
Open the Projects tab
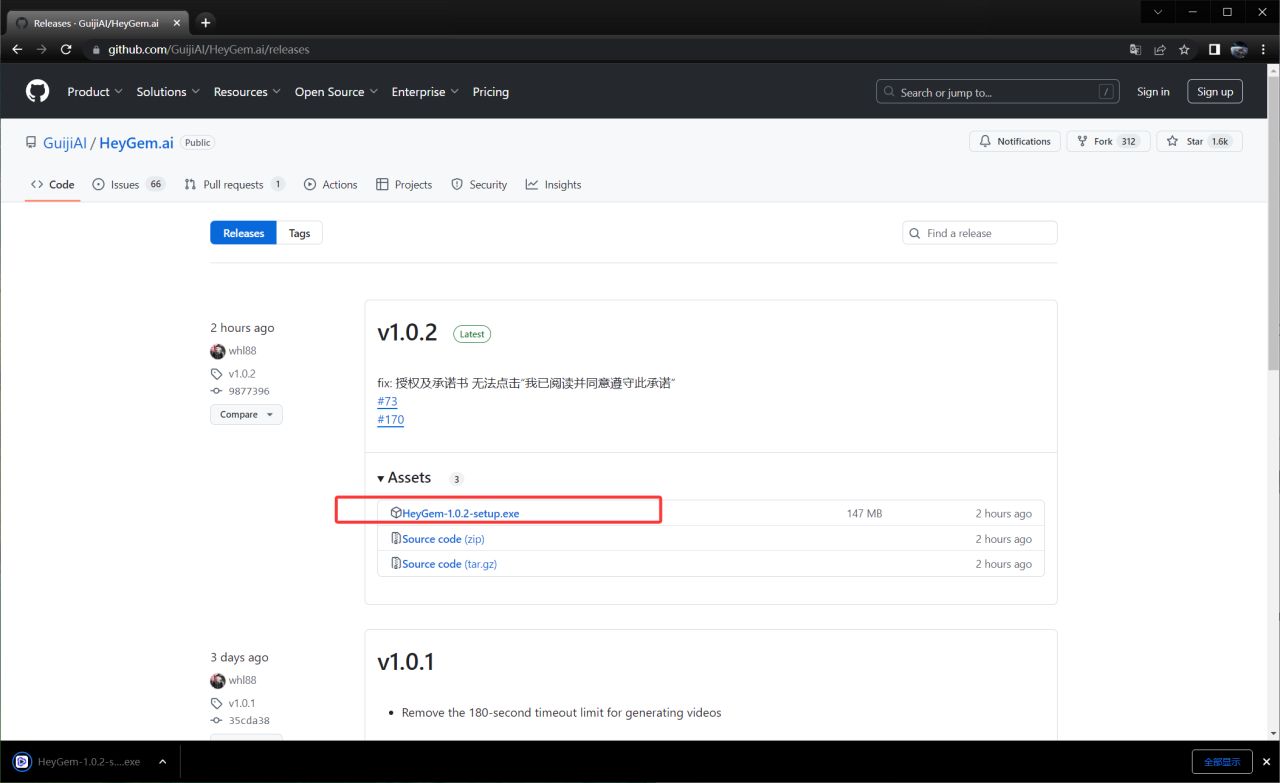tap(404, 185)
